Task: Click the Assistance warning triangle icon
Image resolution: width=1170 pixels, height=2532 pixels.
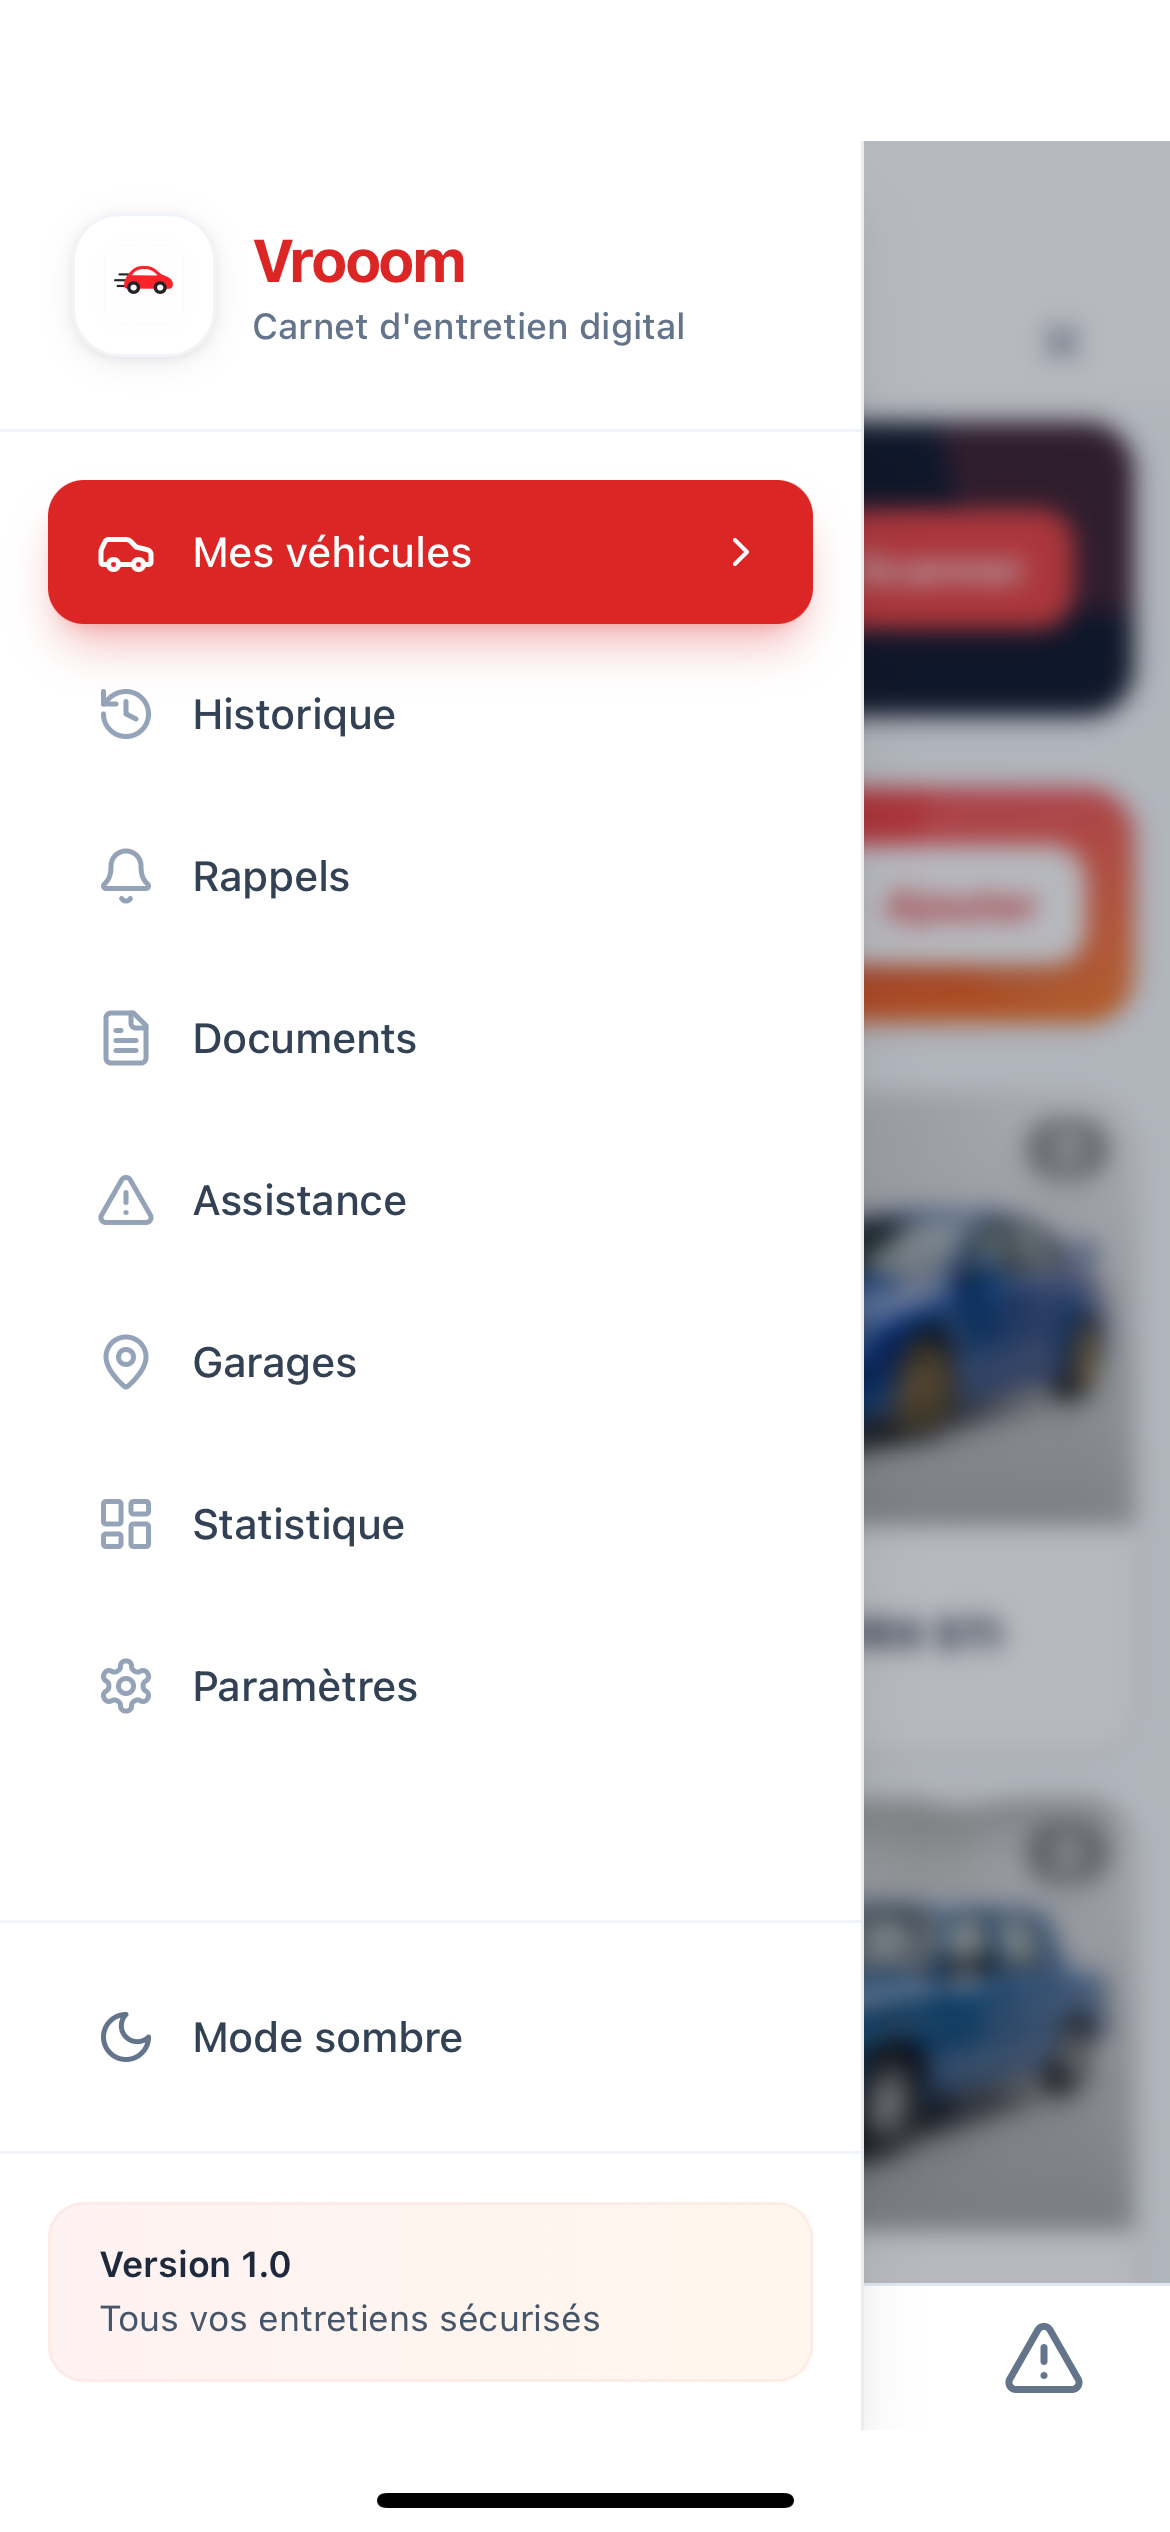Action: 126,1200
